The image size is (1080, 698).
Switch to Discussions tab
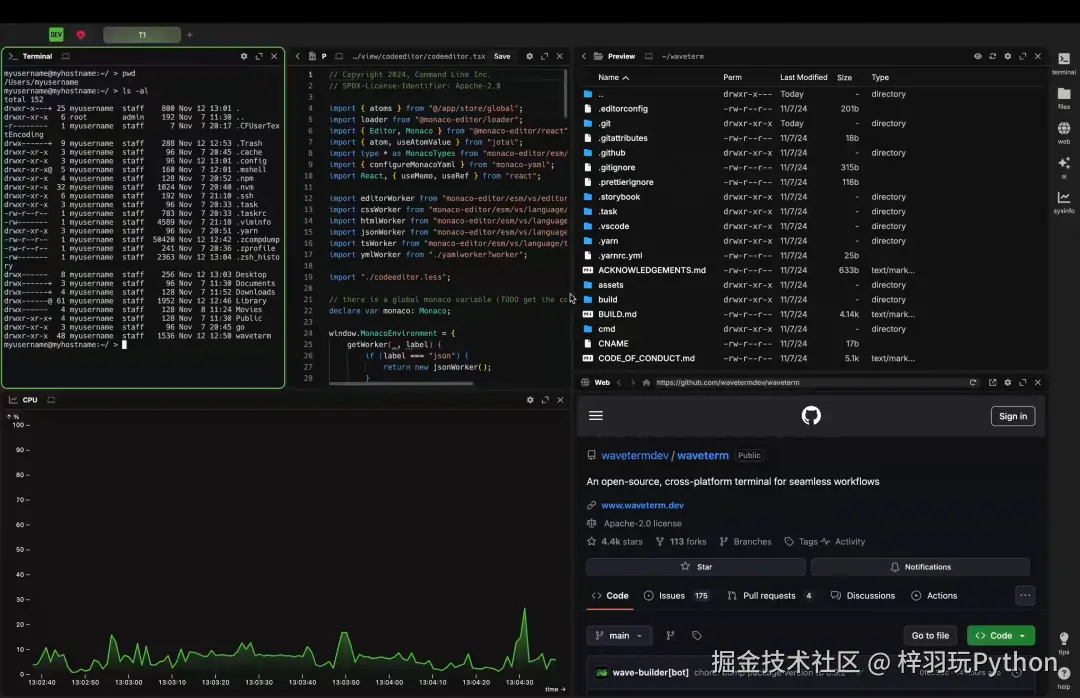tap(863, 595)
